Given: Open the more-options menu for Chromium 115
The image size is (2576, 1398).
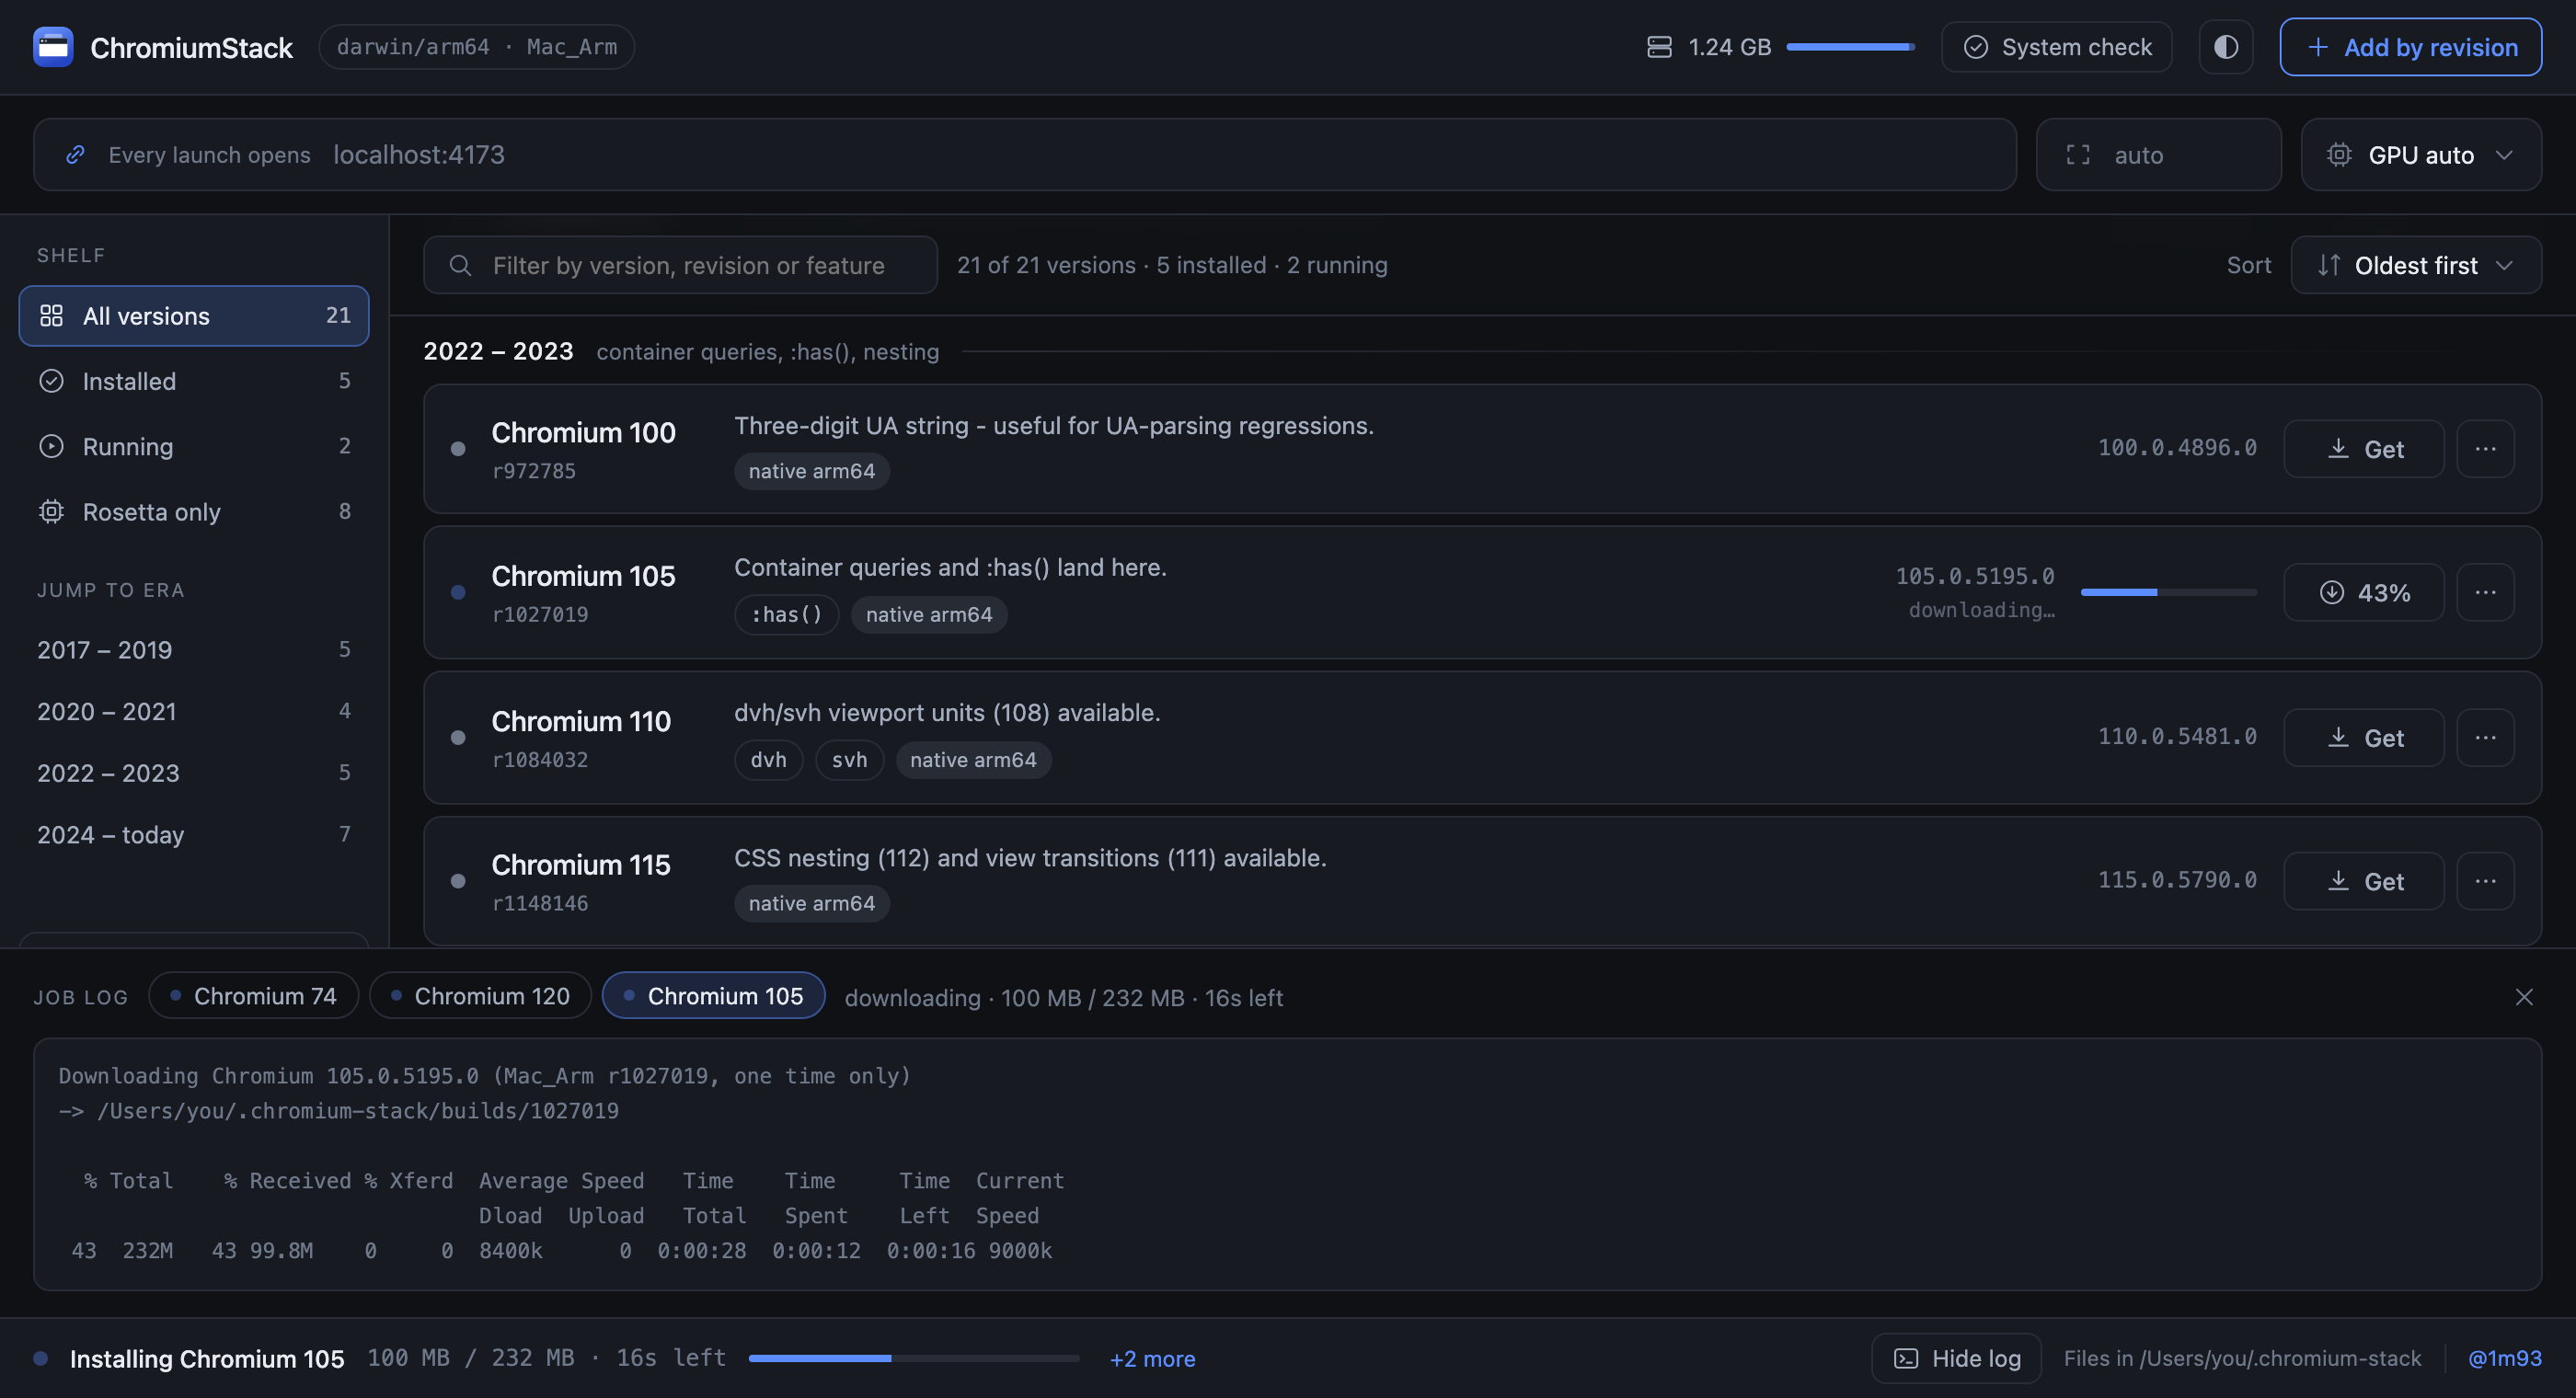Looking at the screenshot, I should point(2485,881).
